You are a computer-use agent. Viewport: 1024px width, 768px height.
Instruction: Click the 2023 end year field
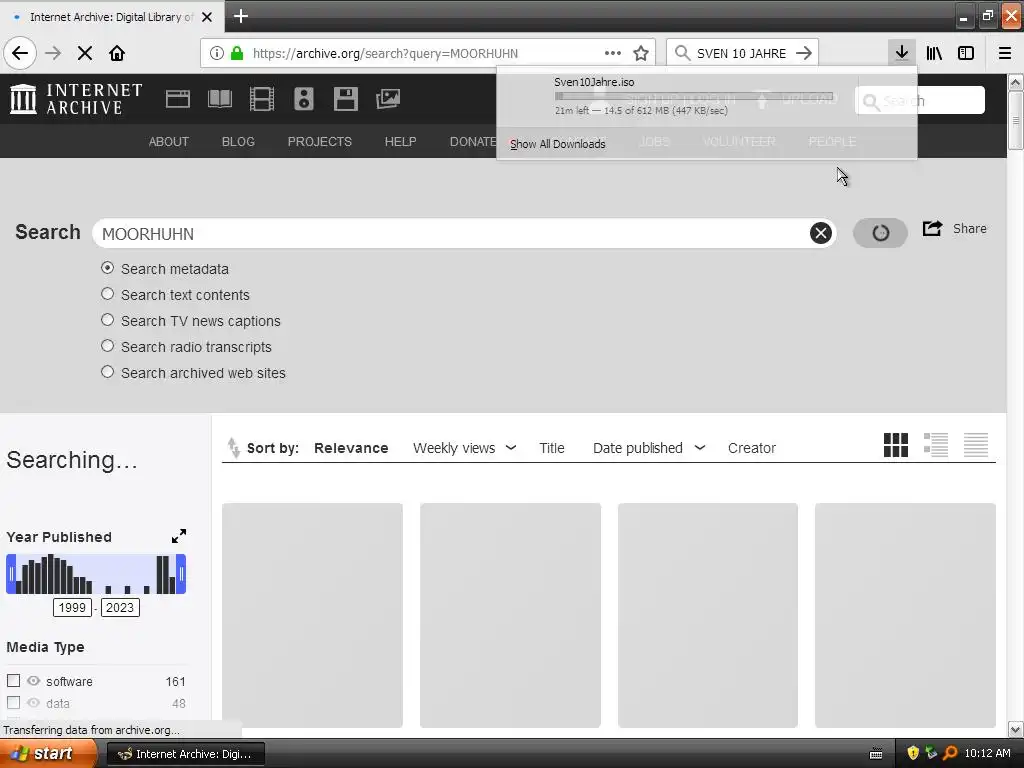[120, 607]
